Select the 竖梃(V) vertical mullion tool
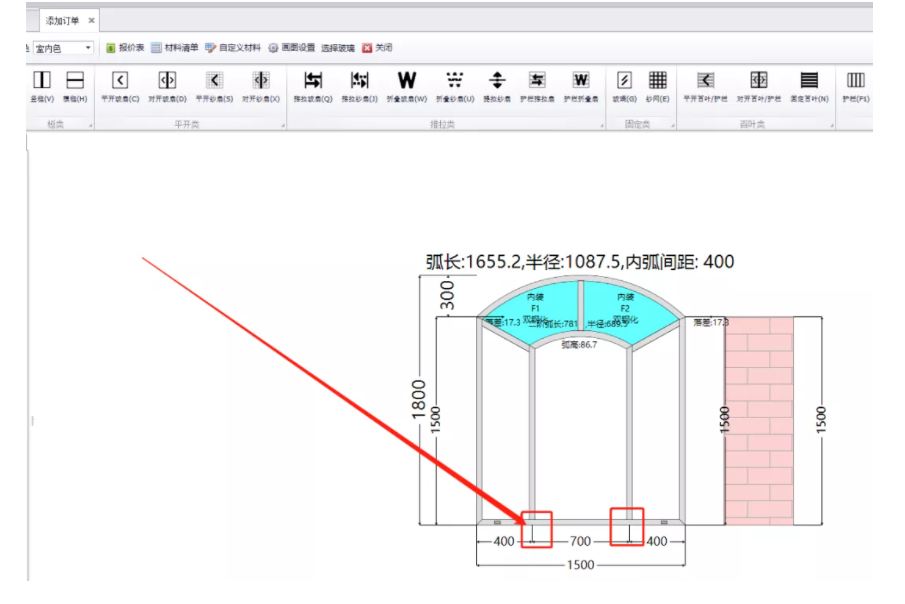The width and height of the screenshot is (905, 604). [41, 85]
